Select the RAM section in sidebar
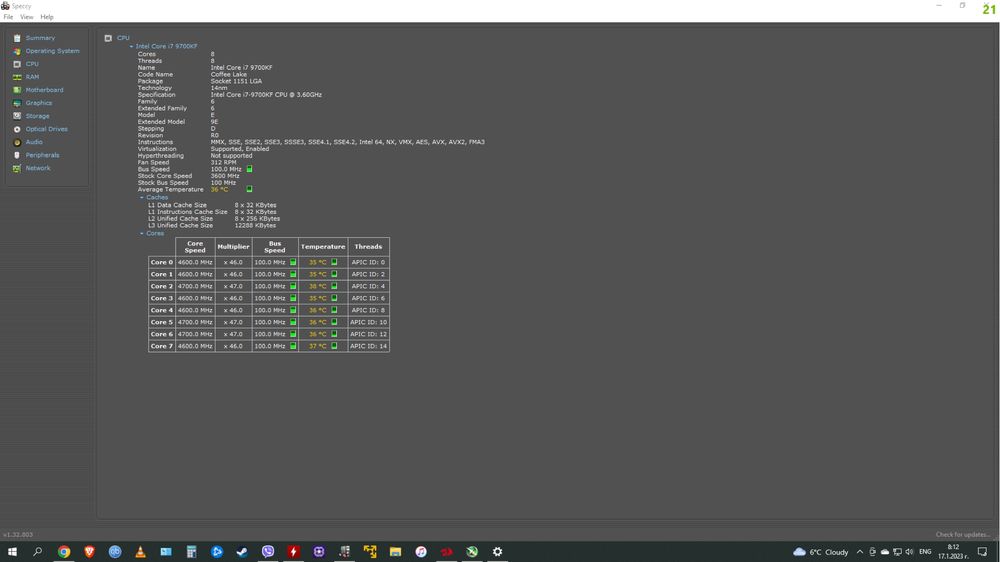 (x=32, y=77)
